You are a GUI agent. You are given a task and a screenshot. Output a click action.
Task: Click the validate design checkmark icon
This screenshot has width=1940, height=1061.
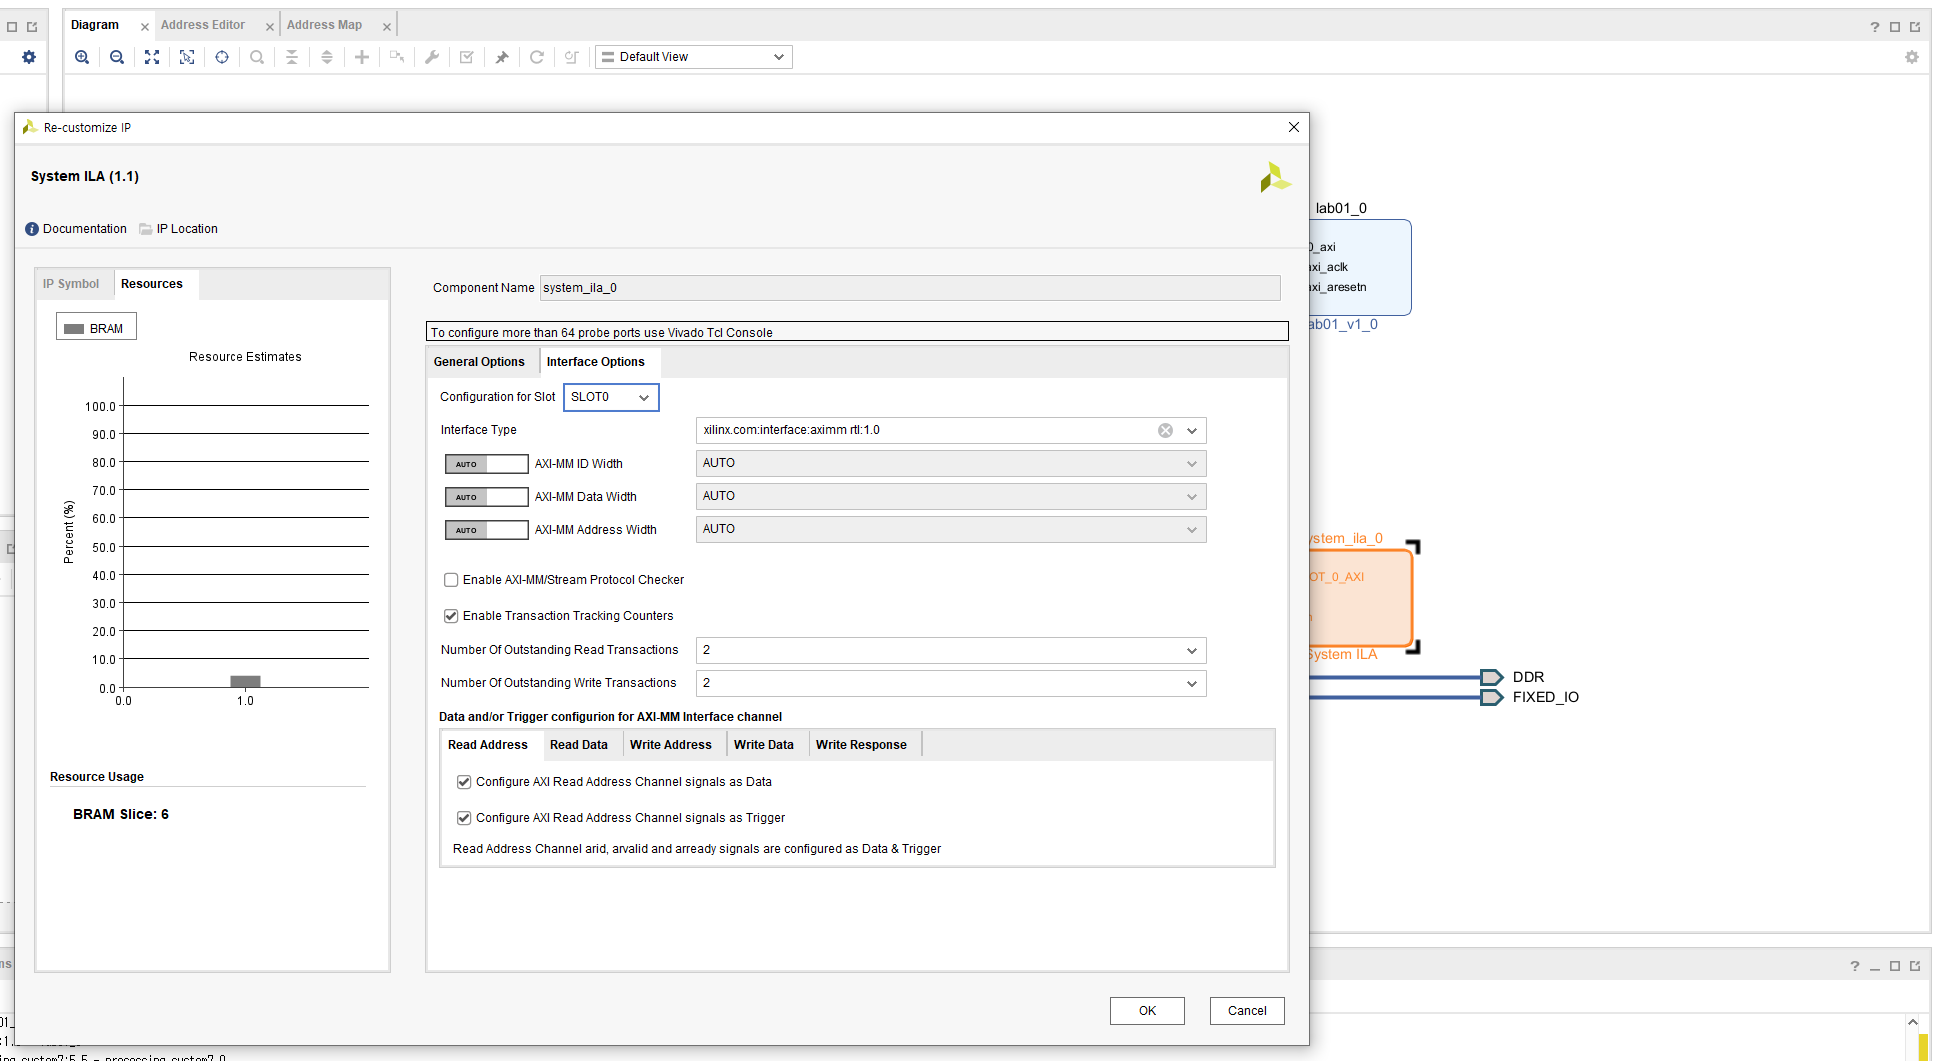point(467,57)
